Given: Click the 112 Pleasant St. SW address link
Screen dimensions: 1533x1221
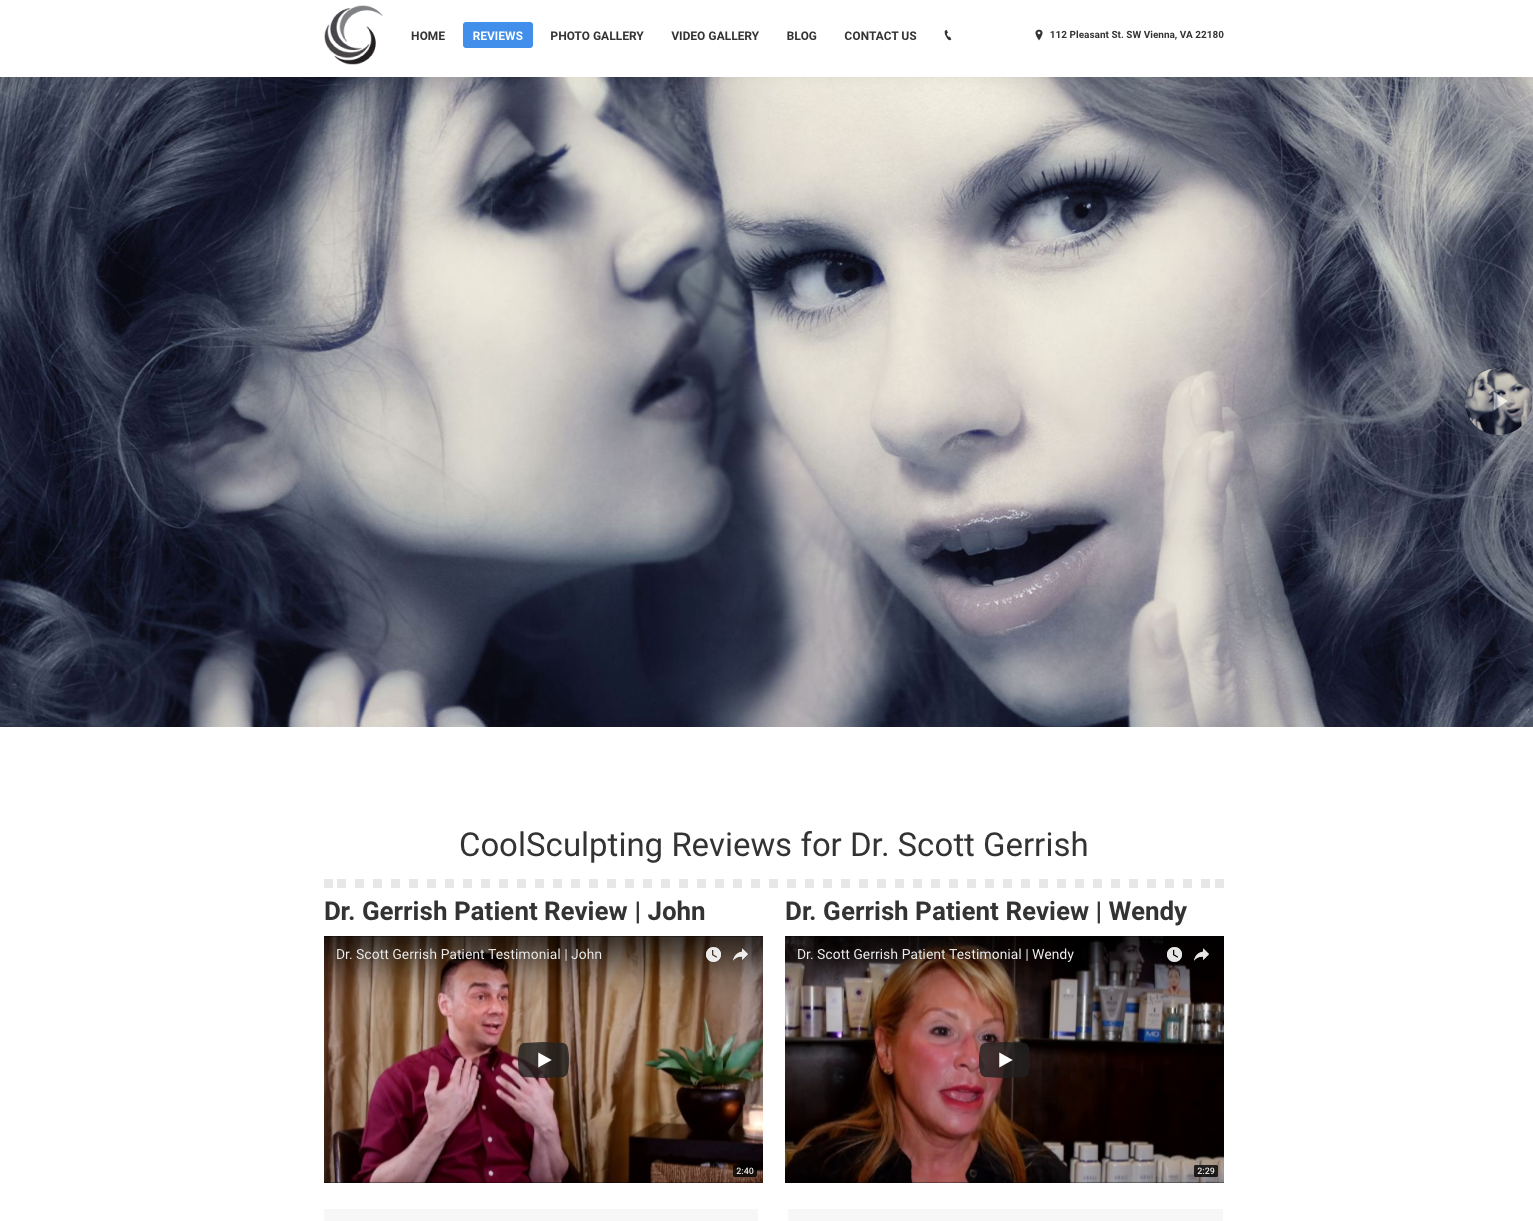Looking at the screenshot, I should pyautogui.click(x=1137, y=35).
